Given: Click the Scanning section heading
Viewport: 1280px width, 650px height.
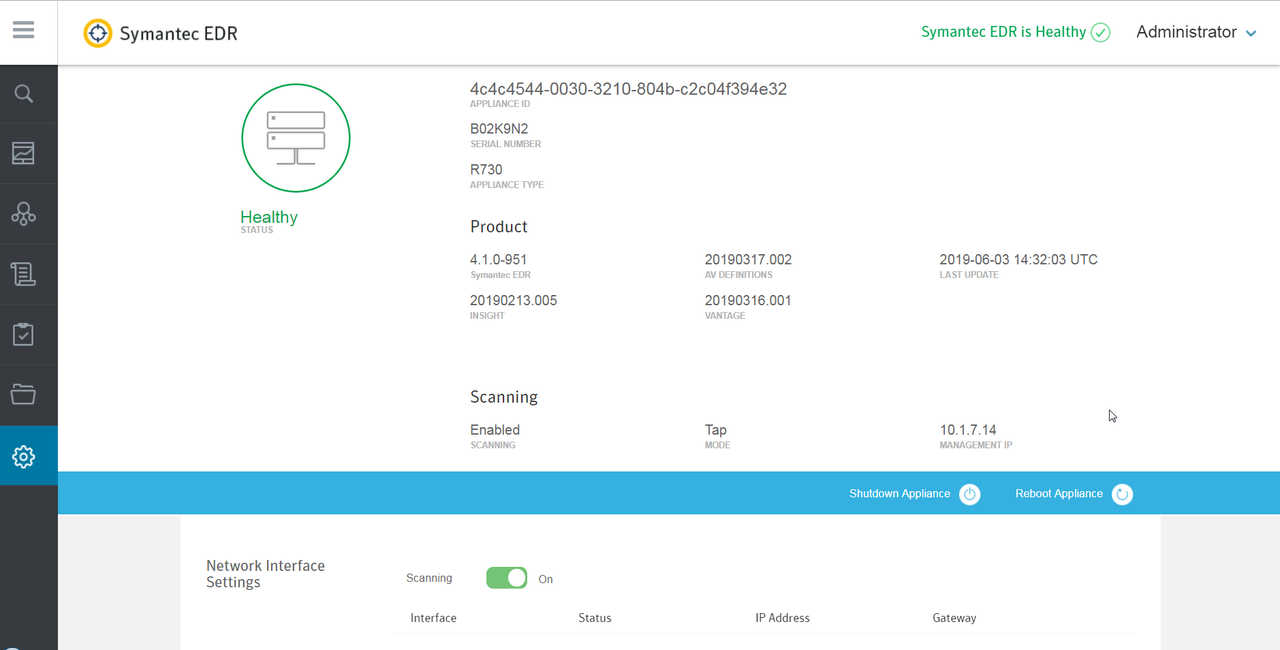Looking at the screenshot, I should [504, 397].
